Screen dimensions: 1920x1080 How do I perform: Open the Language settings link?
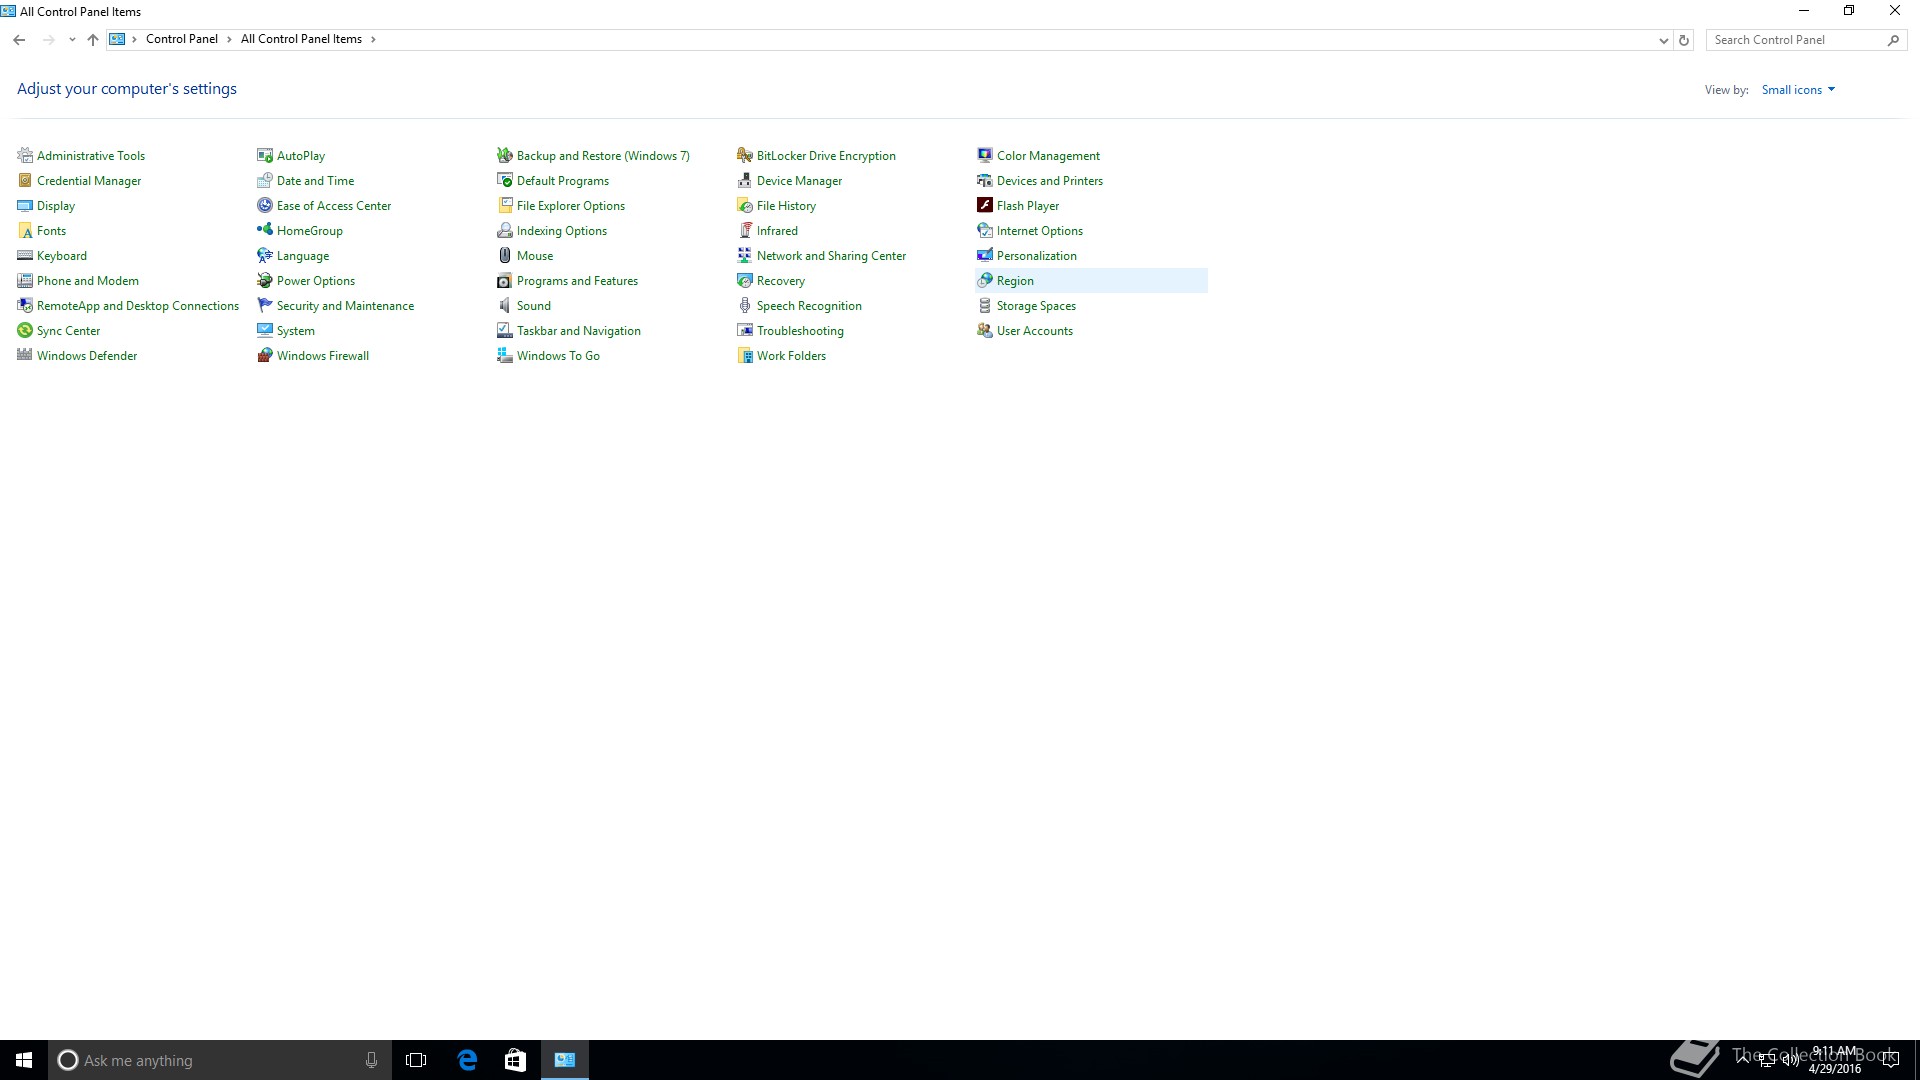pyautogui.click(x=303, y=256)
